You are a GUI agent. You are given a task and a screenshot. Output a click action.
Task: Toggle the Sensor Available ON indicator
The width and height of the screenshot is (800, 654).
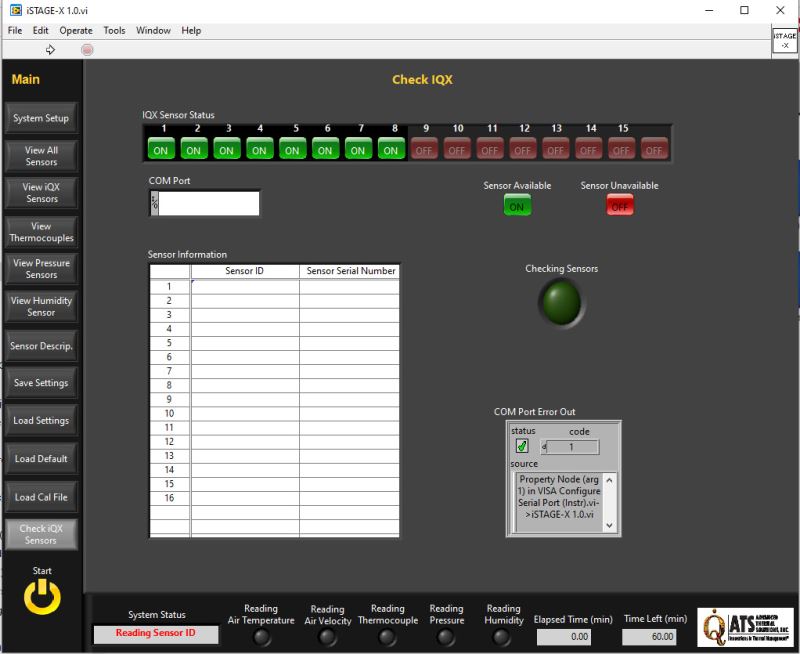click(517, 206)
